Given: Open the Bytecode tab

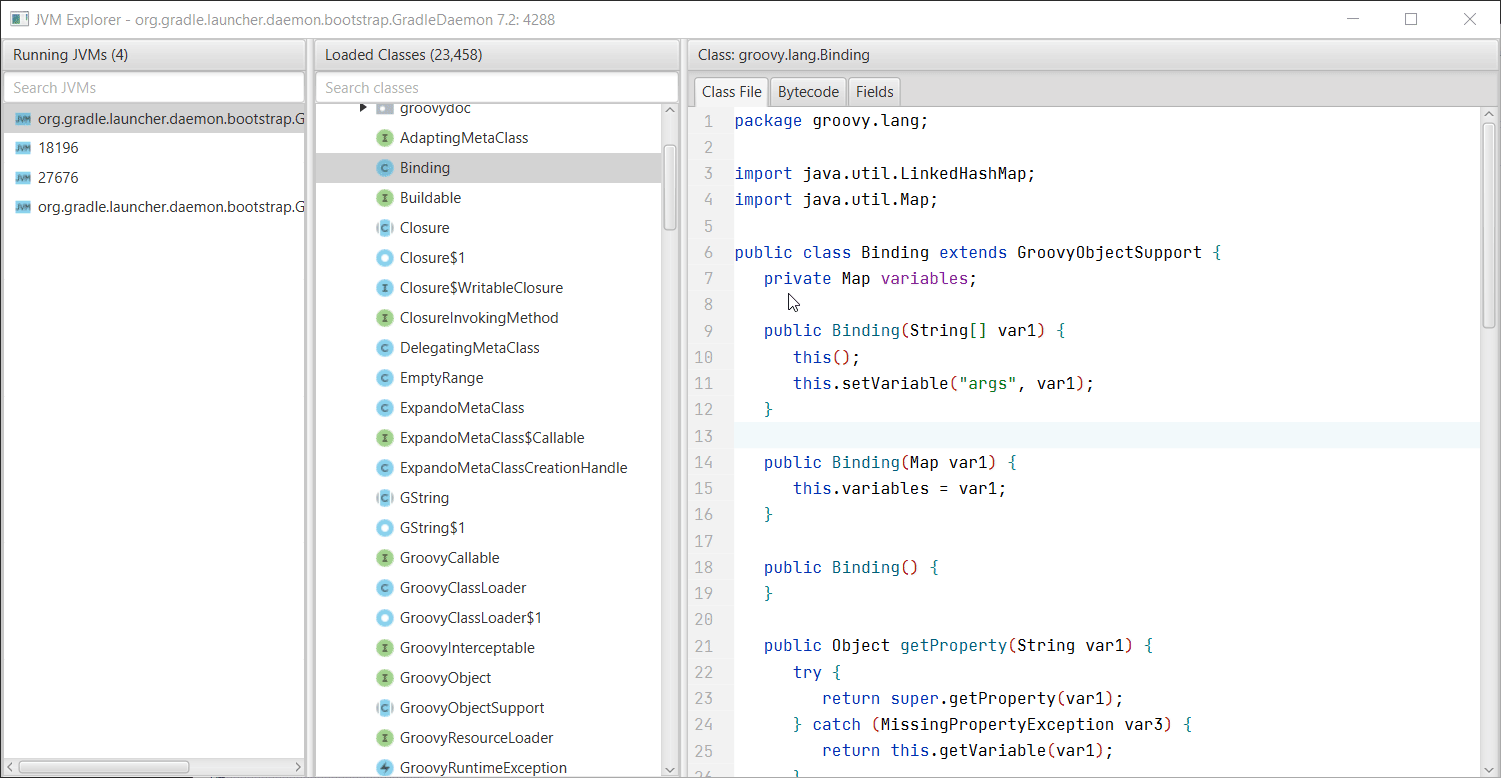Looking at the screenshot, I should pyautogui.click(x=808, y=91).
